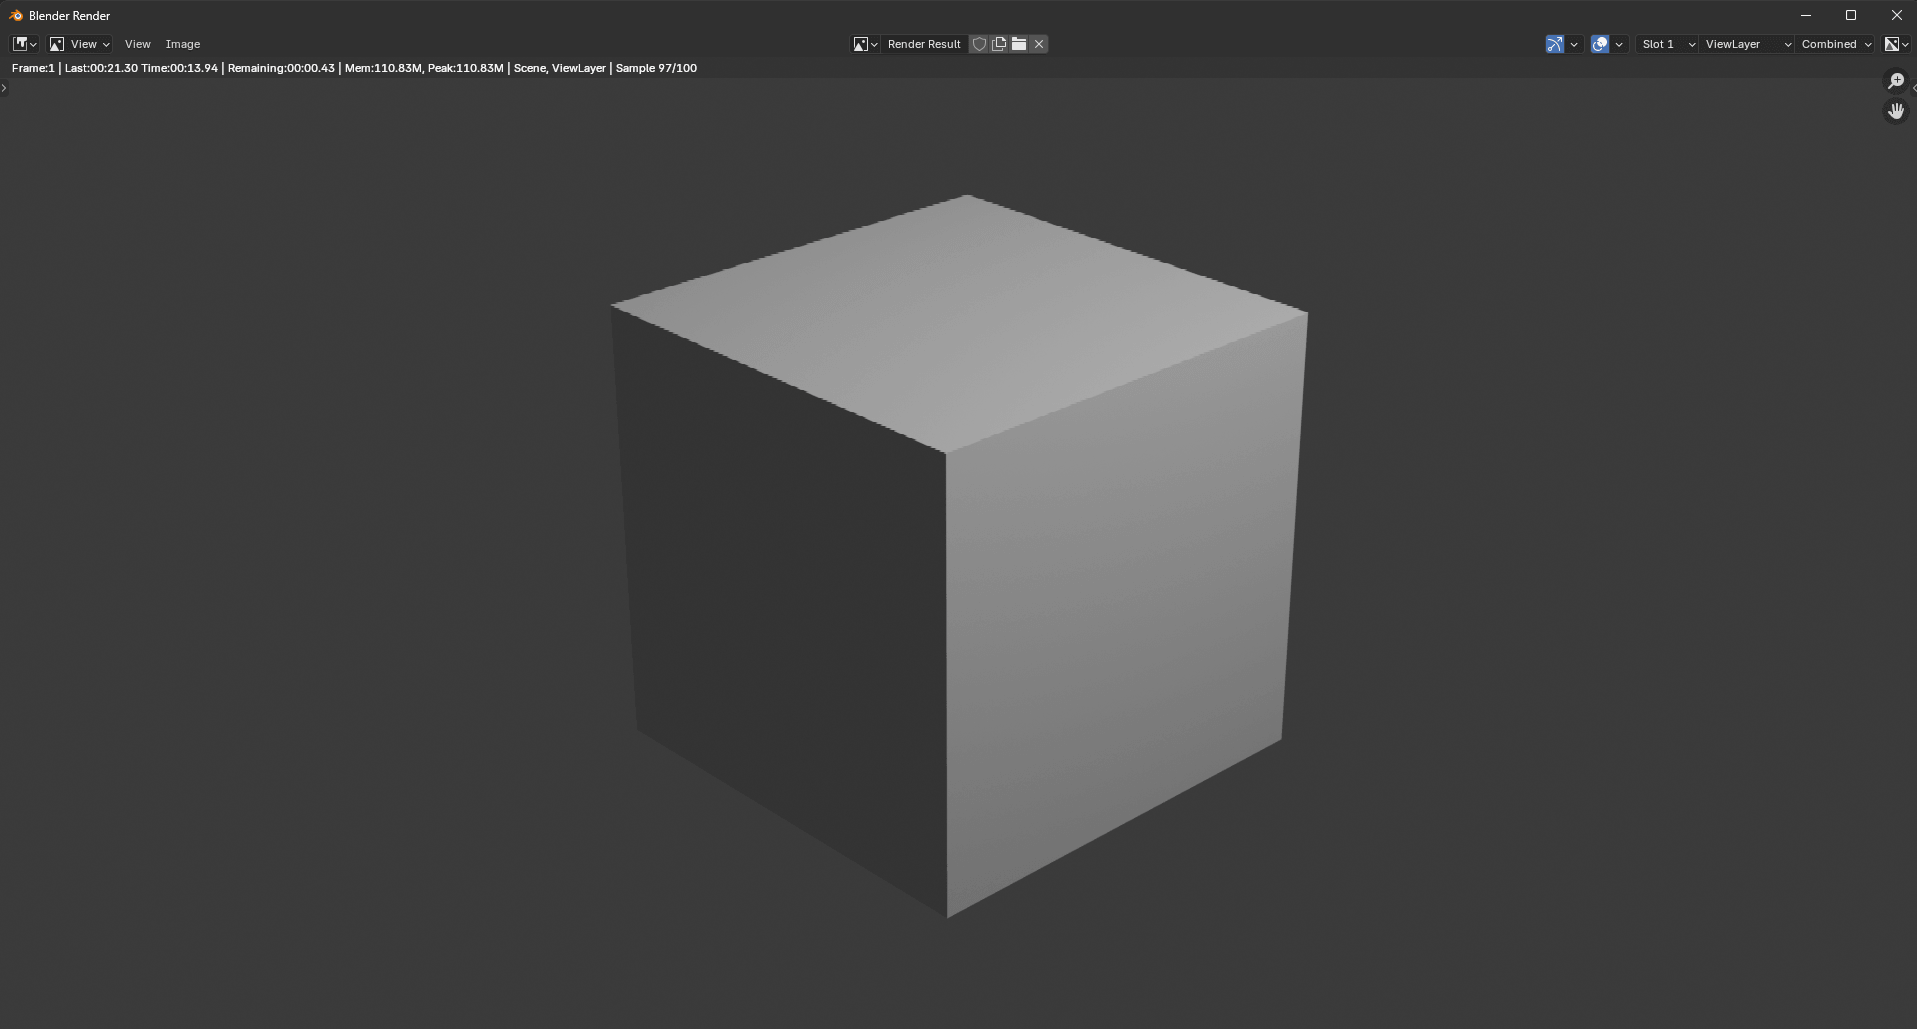The height and width of the screenshot is (1029, 1917).
Task: Click the pan hand gizmo
Action: pos(1896,111)
